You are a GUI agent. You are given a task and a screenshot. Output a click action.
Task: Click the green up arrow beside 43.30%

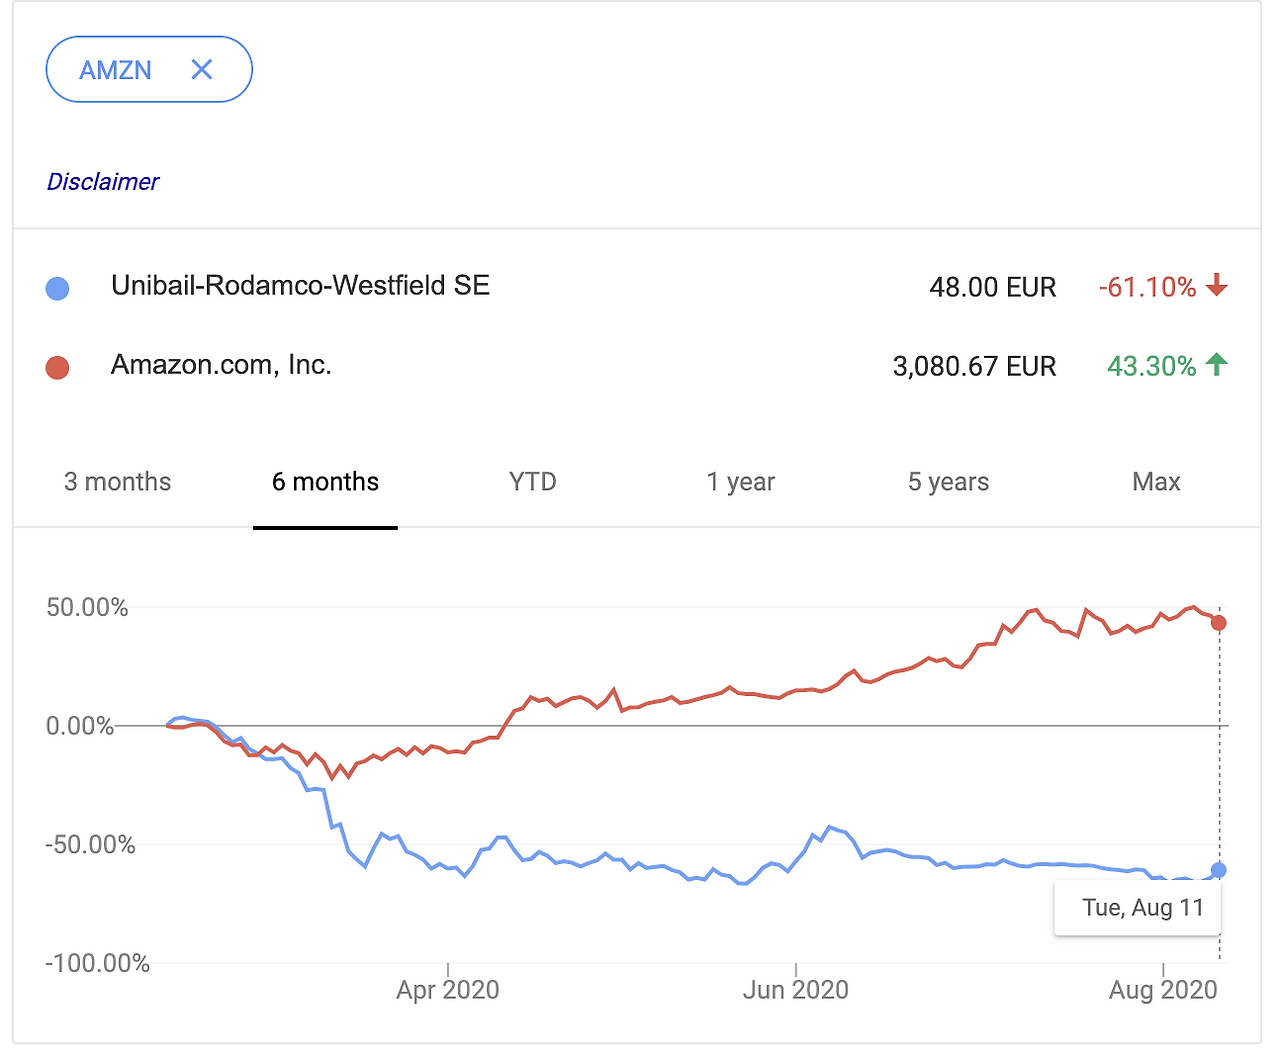(1216, 365)
